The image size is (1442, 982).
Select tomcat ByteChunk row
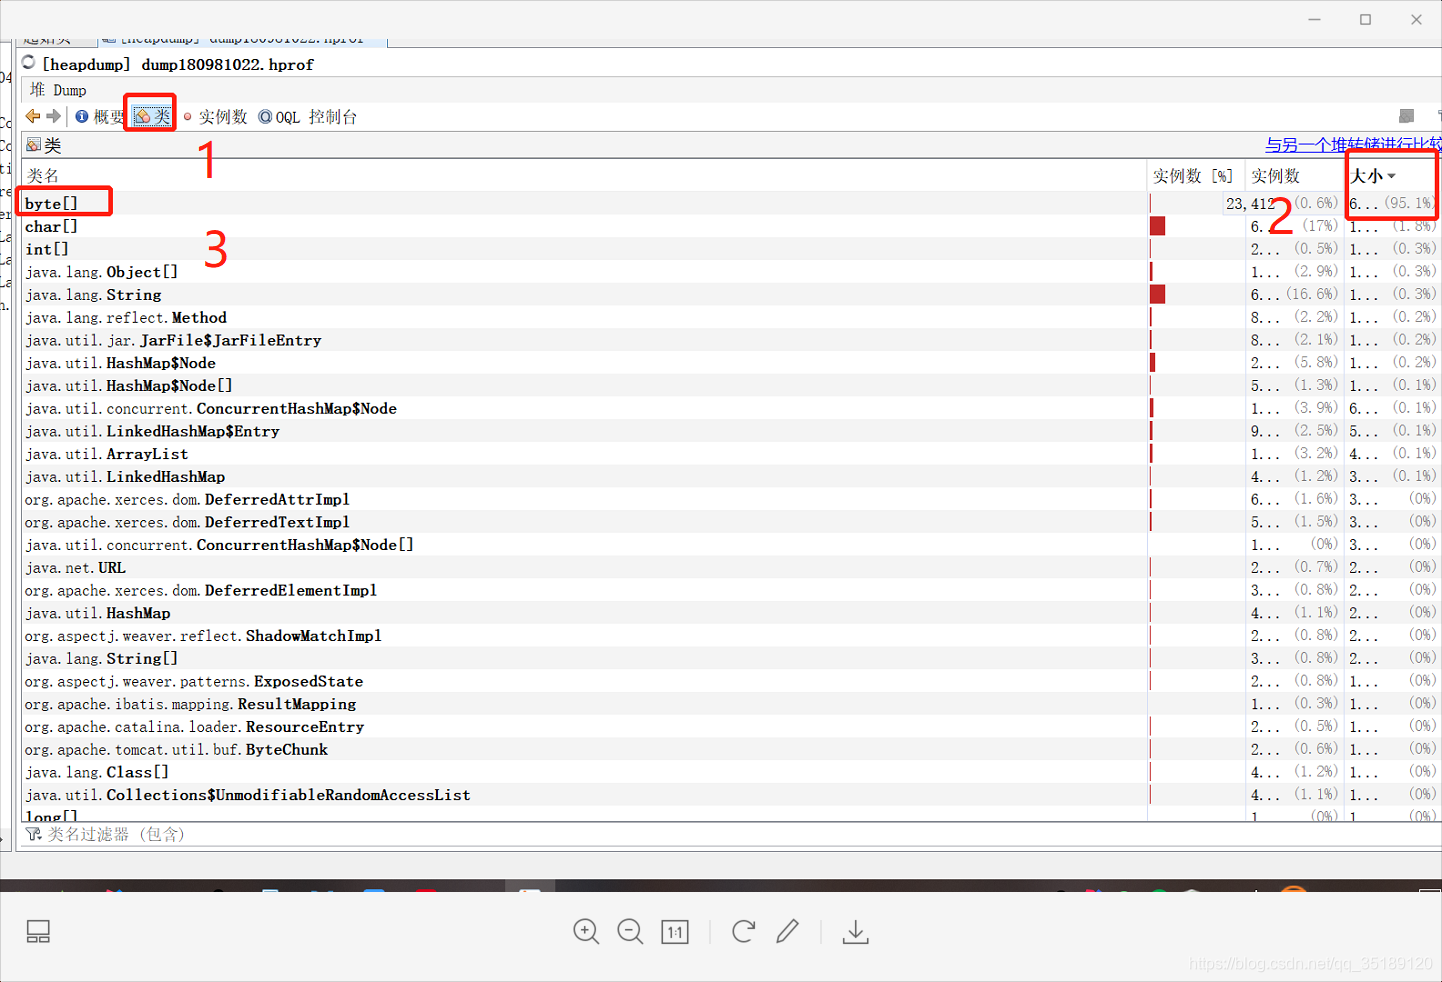[x=730, y=750]
